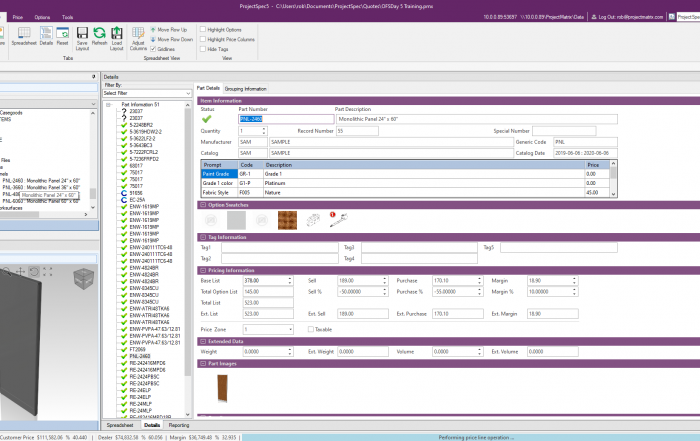Select PNL-3660 Monolithic Panel 36" x 60" item

click(41, 187)
